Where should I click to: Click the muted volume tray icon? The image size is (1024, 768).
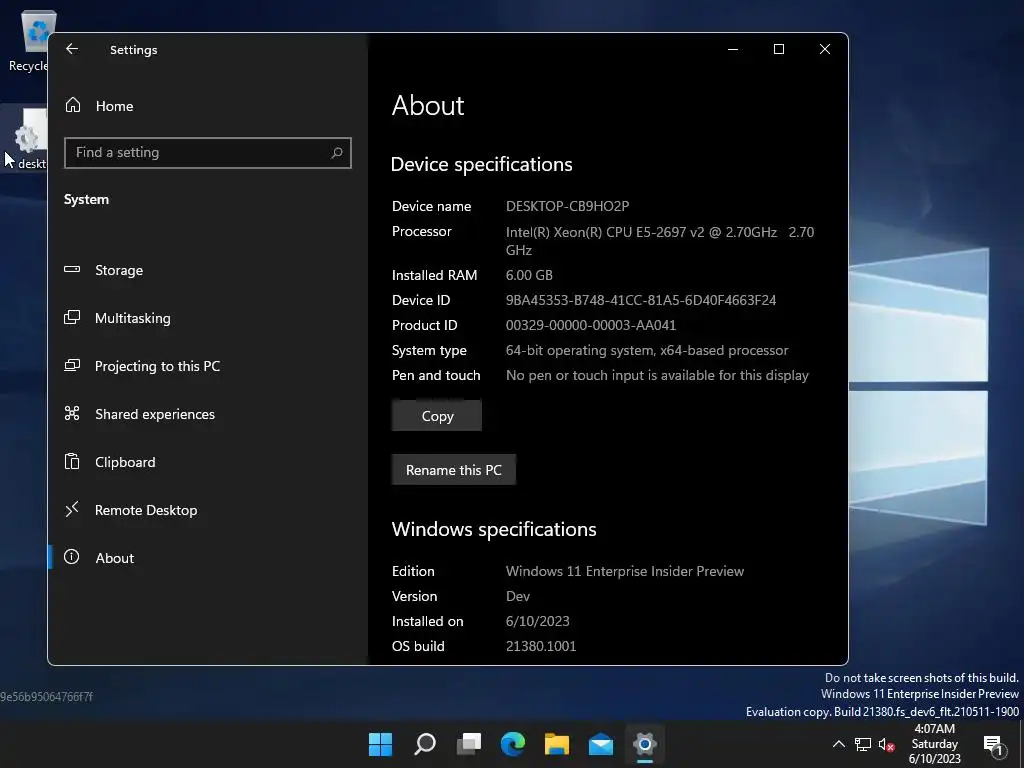pyautogui.click(x=886, y=744)
